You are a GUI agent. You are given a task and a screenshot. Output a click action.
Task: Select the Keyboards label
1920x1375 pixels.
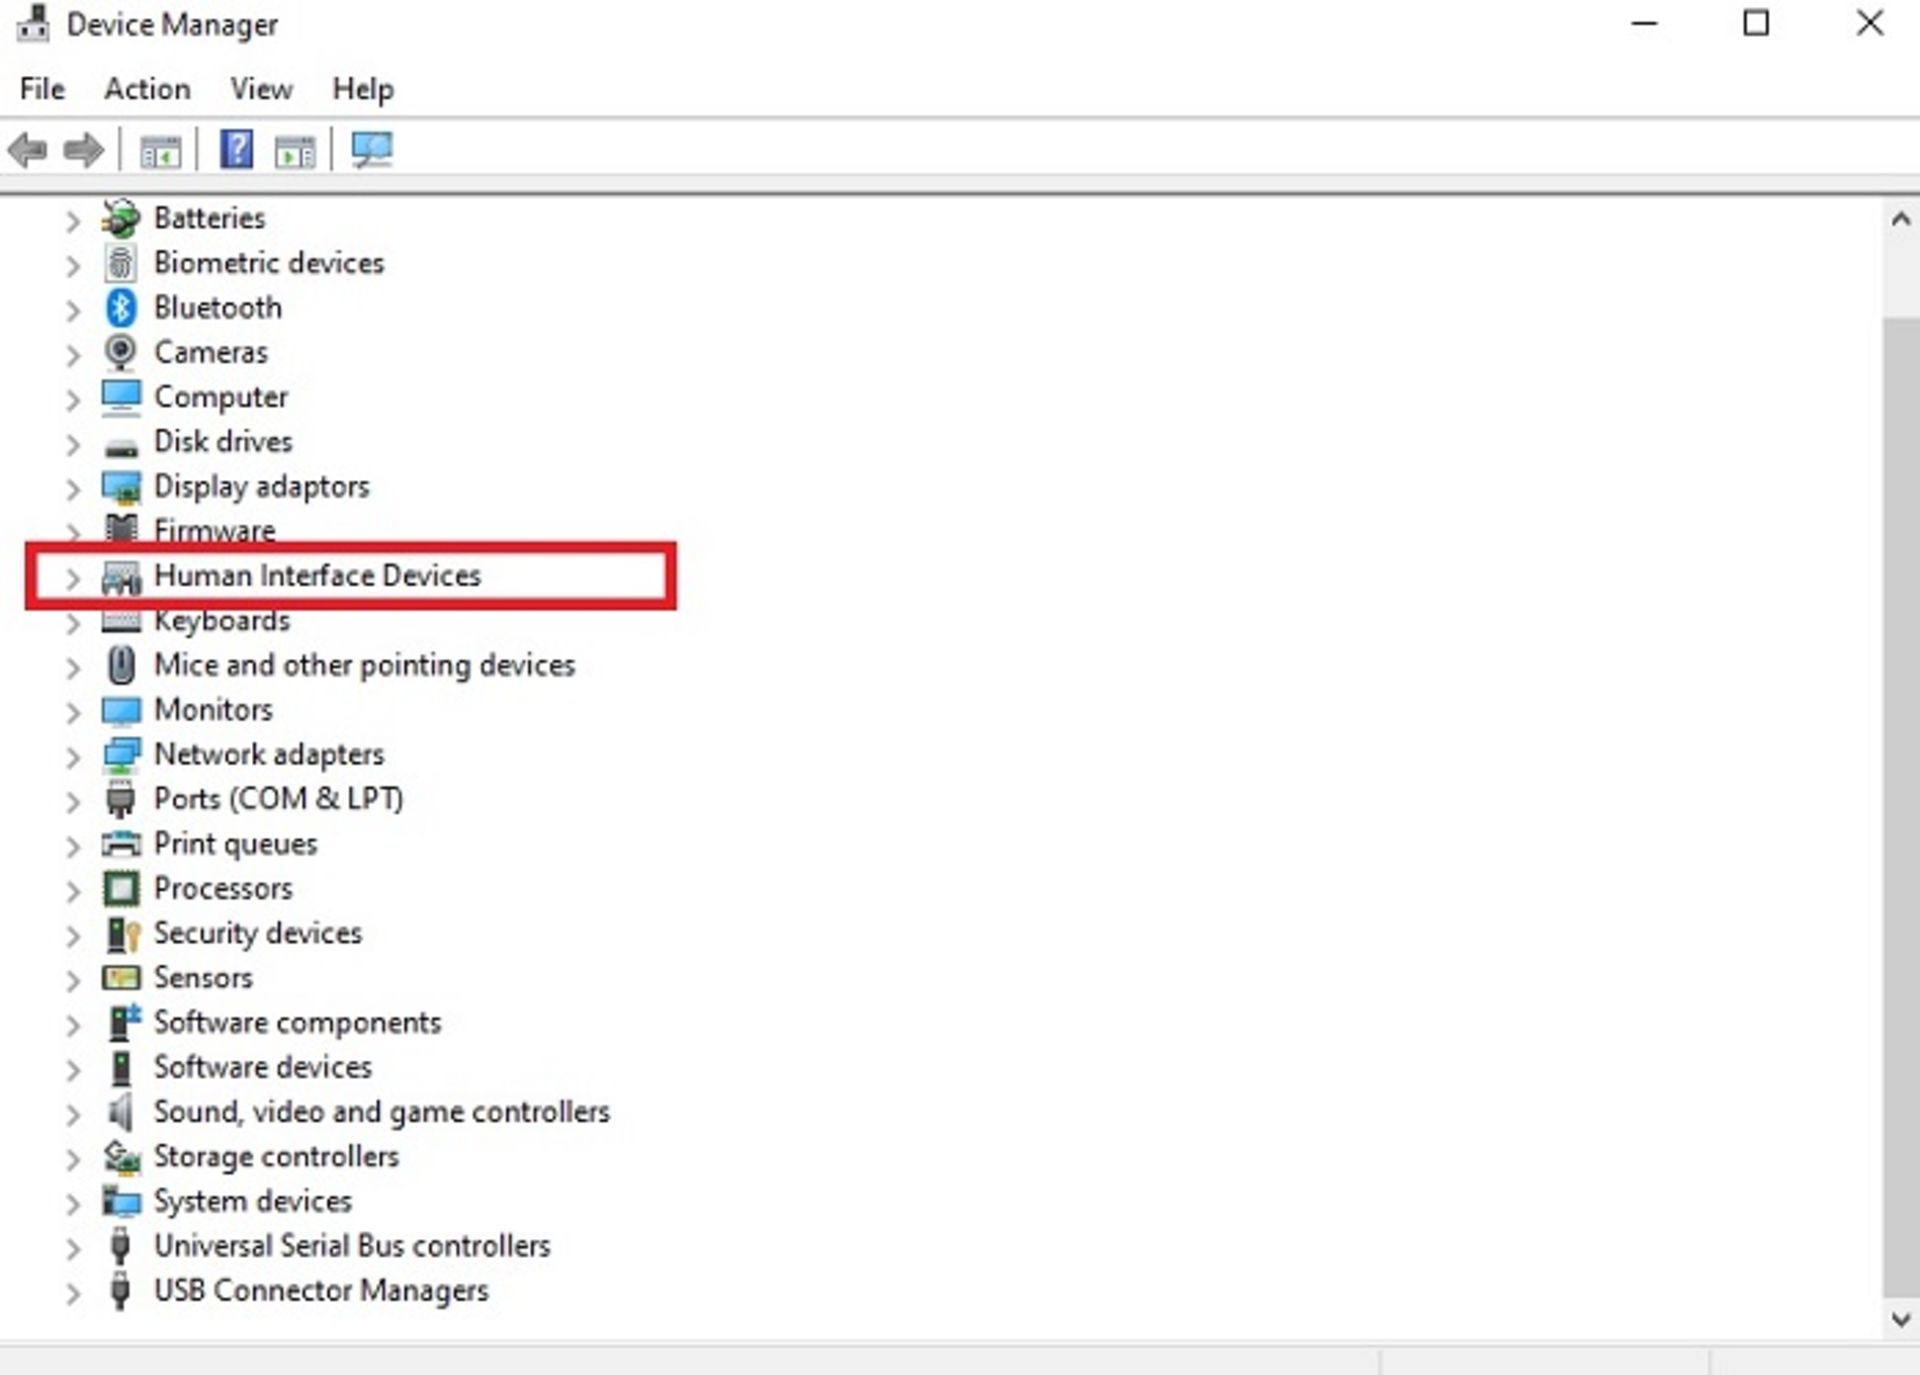[222, 621]
